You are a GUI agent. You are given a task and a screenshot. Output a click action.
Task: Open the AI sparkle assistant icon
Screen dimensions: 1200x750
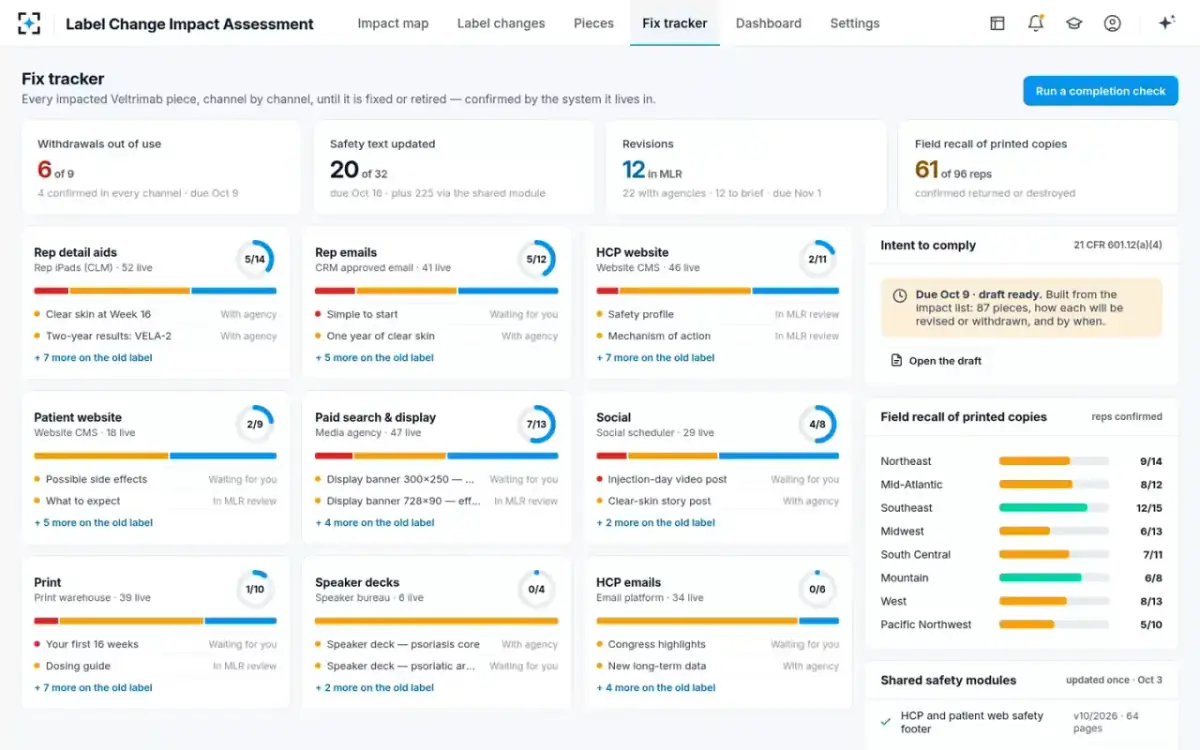point(1166,23)
